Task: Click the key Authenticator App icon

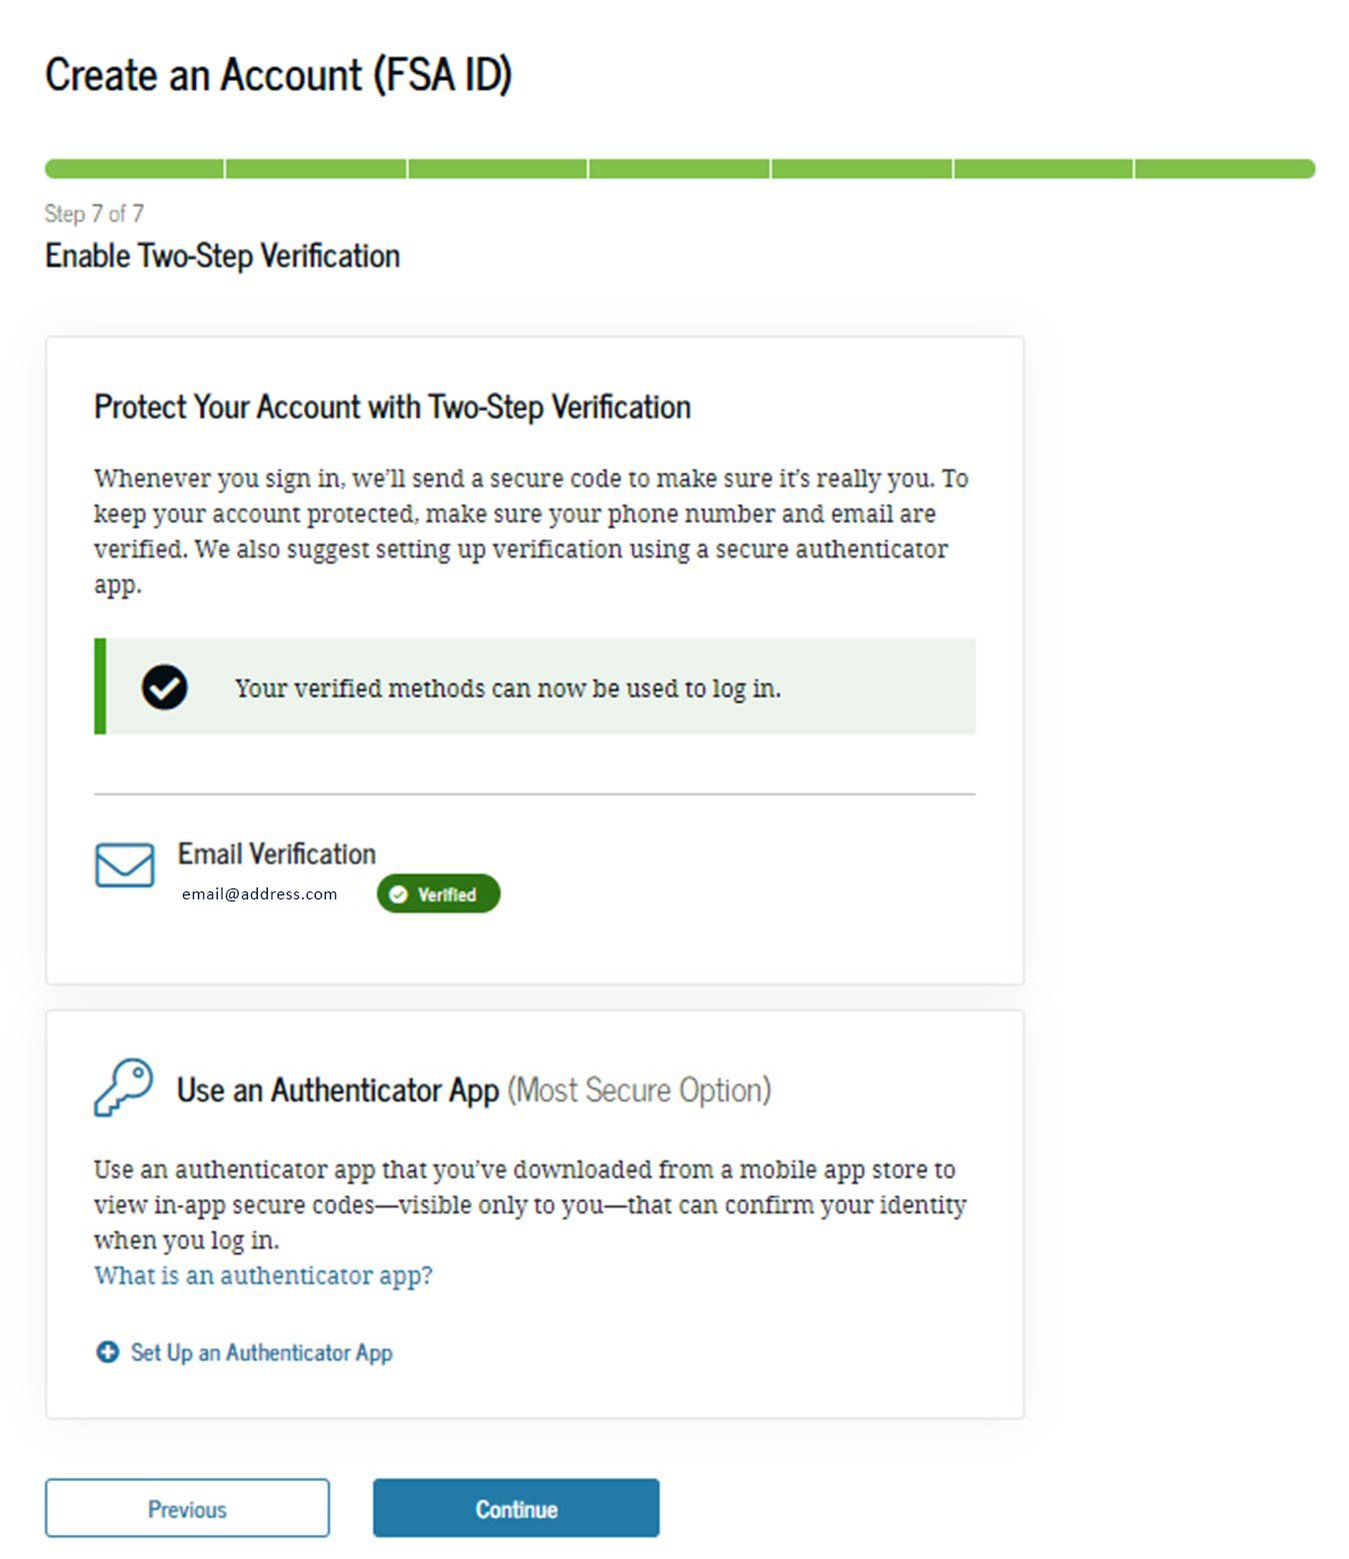Action: [x=124, y=1087]
